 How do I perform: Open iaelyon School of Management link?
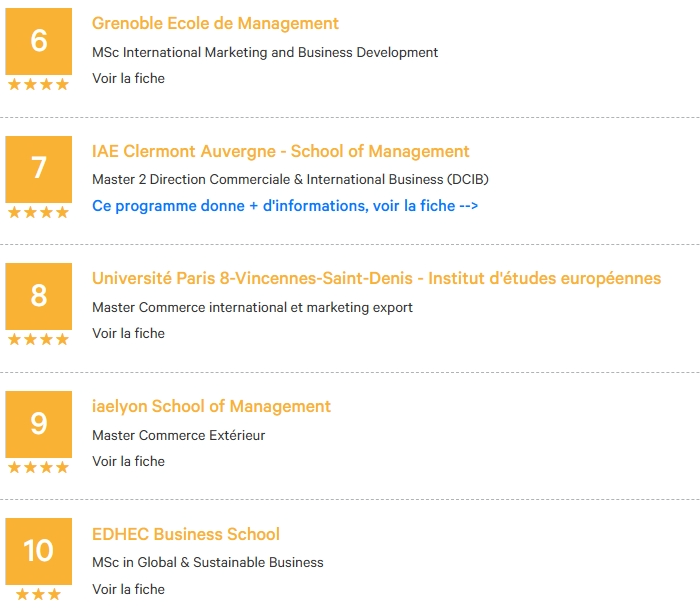click(x=211, y=406)
